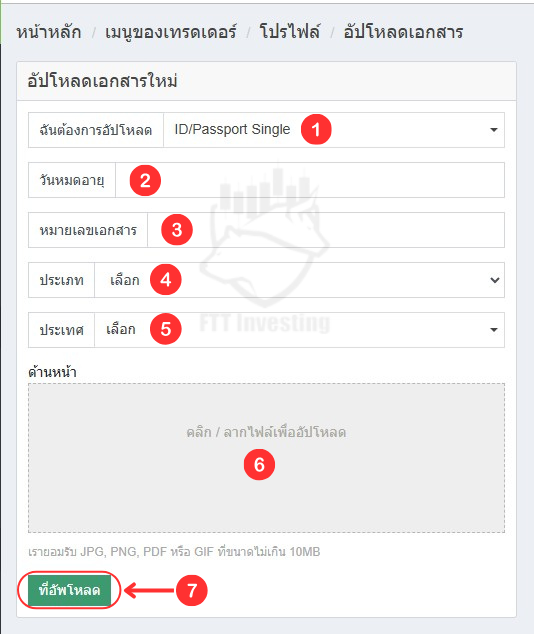This screenshot has width=534, height=634.
Task: Open the ID/Passport Single document type dropdown
Action: 334,130
